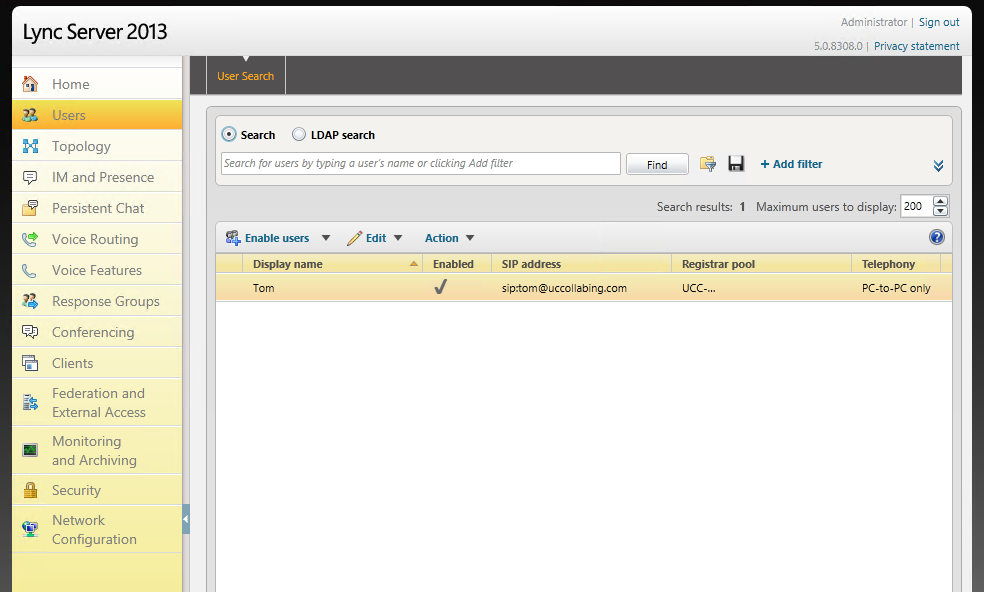Open help with blue question mark icon
This screenshot has height=602, width=984.
[936, 237]
